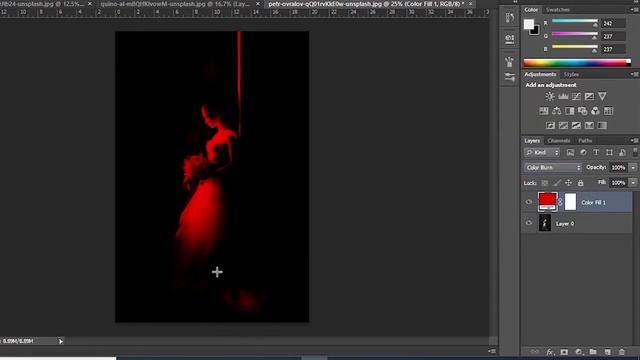This screenshot has height=360, width=640.
Task: Switch to the Paths tab
Action: click(585, 140)
